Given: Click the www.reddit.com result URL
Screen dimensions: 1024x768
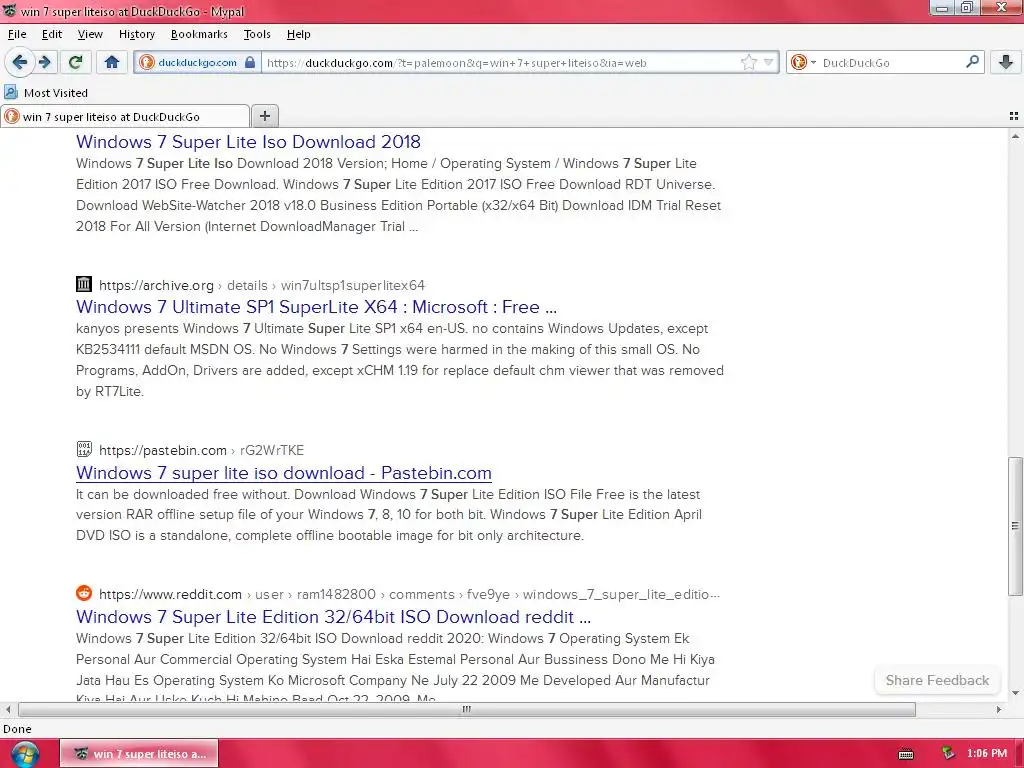Looking at the screenshot, I should (x=170, y=594).
